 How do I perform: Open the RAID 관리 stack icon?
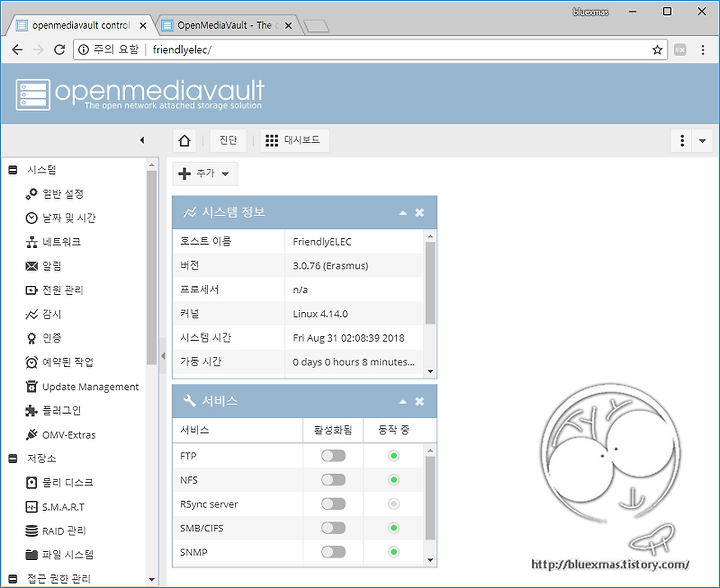pos(31,531)
